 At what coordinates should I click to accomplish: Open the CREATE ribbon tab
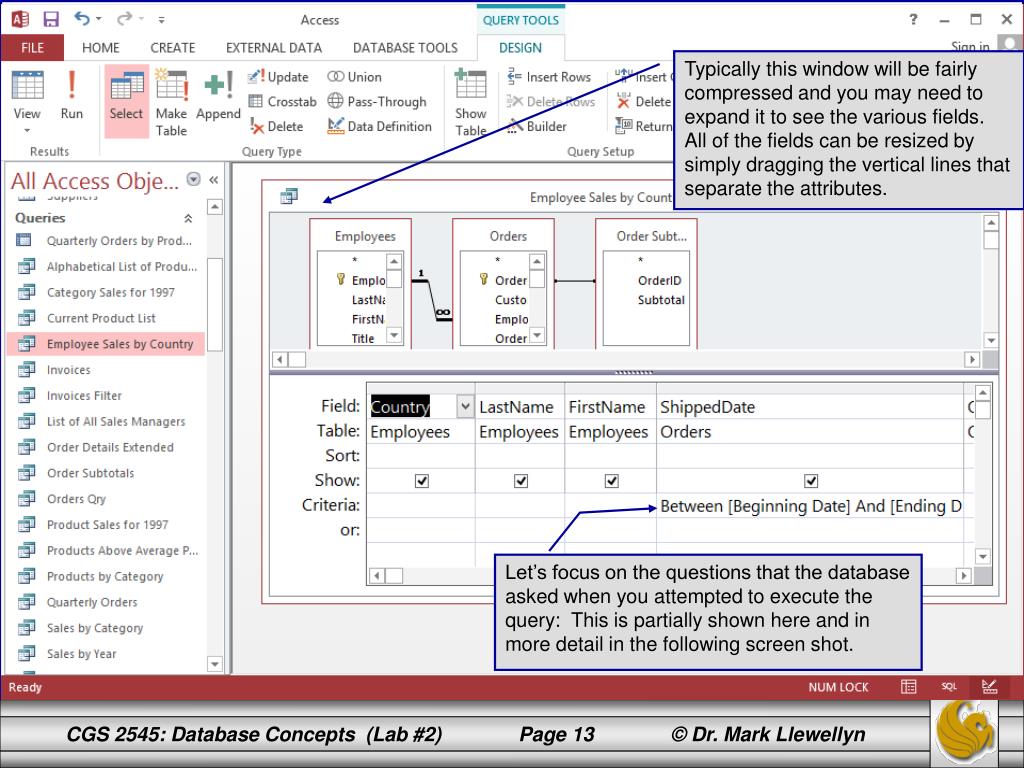pyautogui.click(x=172, y=48)
